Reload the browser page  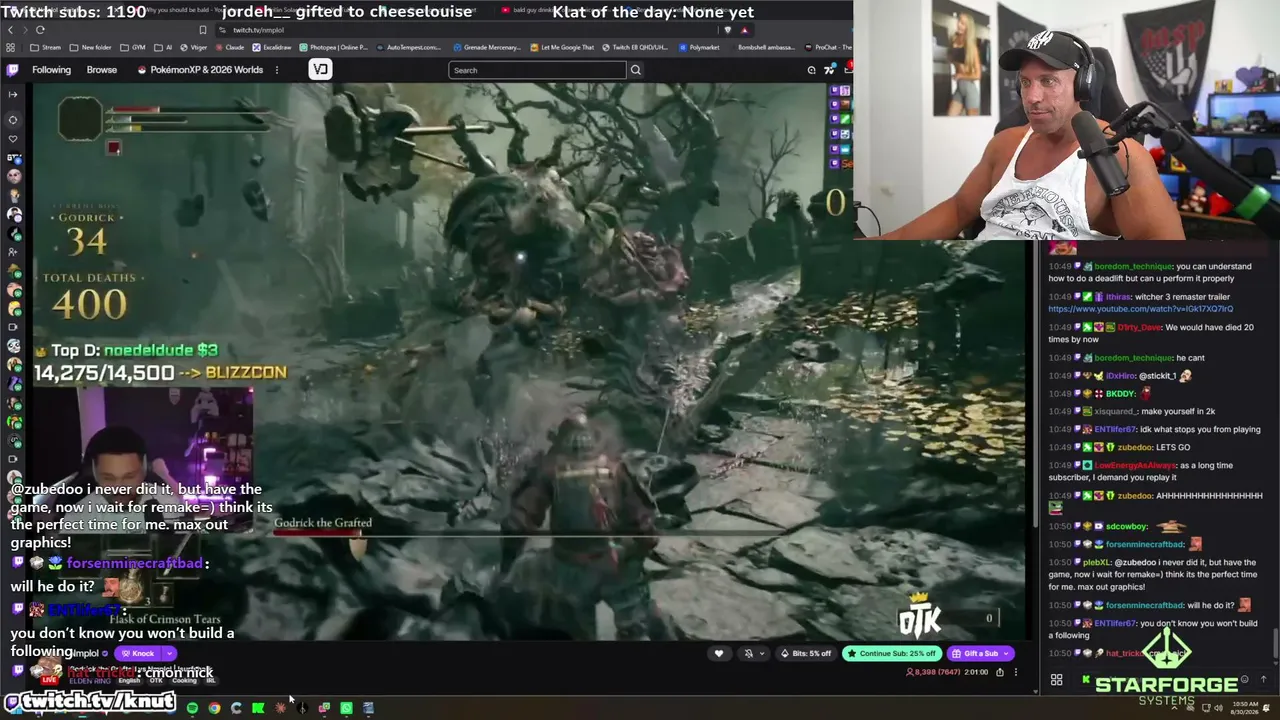pyautogui.click(x=40, y=30)
